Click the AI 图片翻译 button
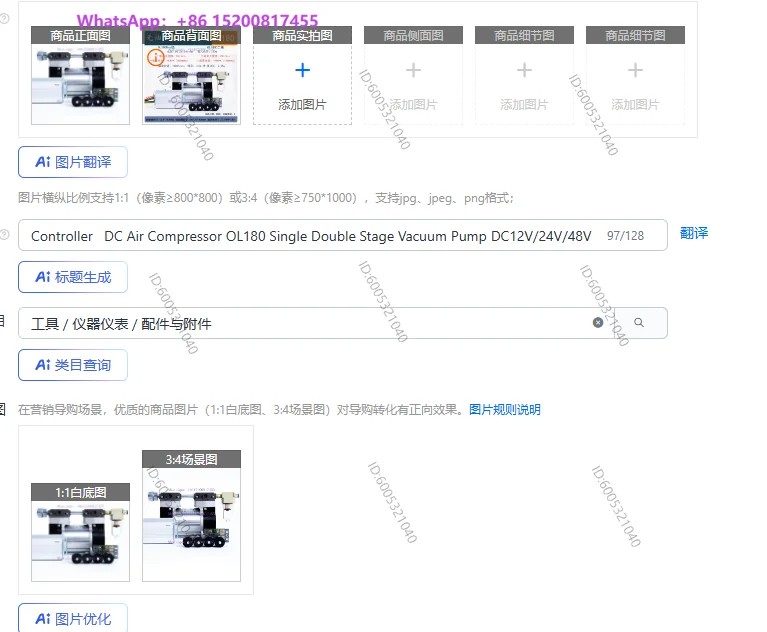This screenshot has height=632, width=767. pos(73,162)
